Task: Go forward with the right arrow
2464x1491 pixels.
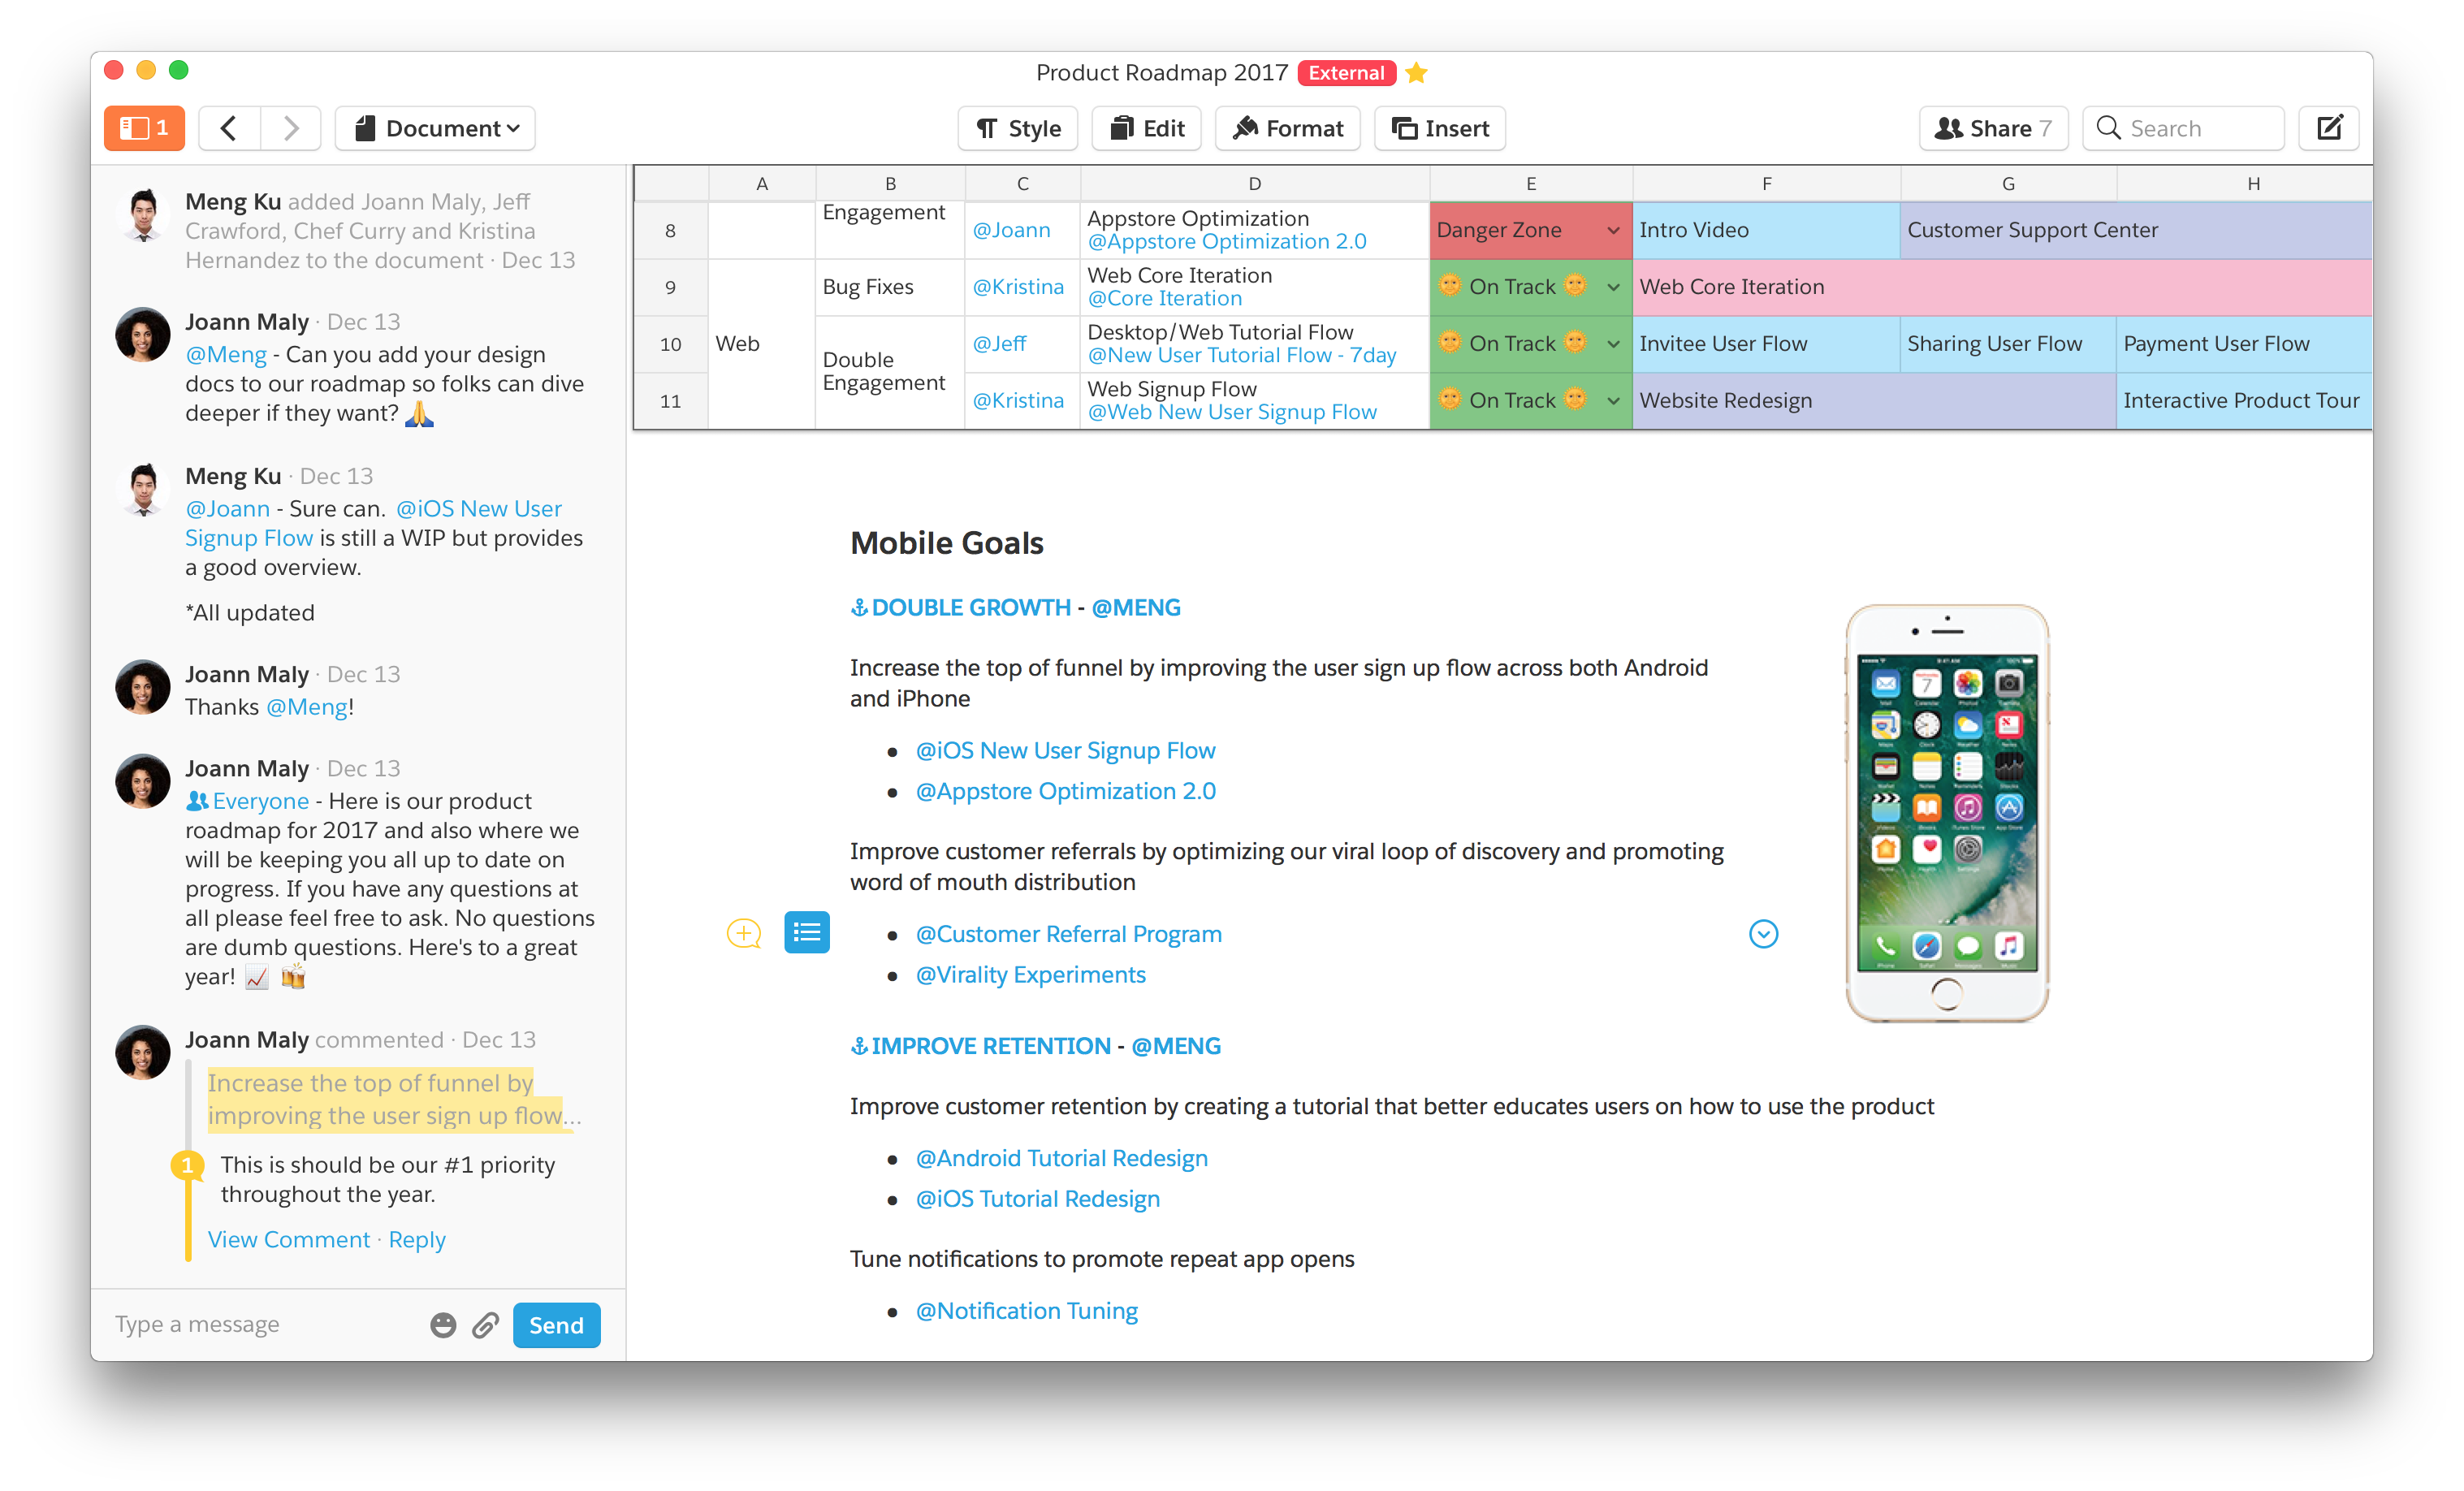Action: click(291, 128)
